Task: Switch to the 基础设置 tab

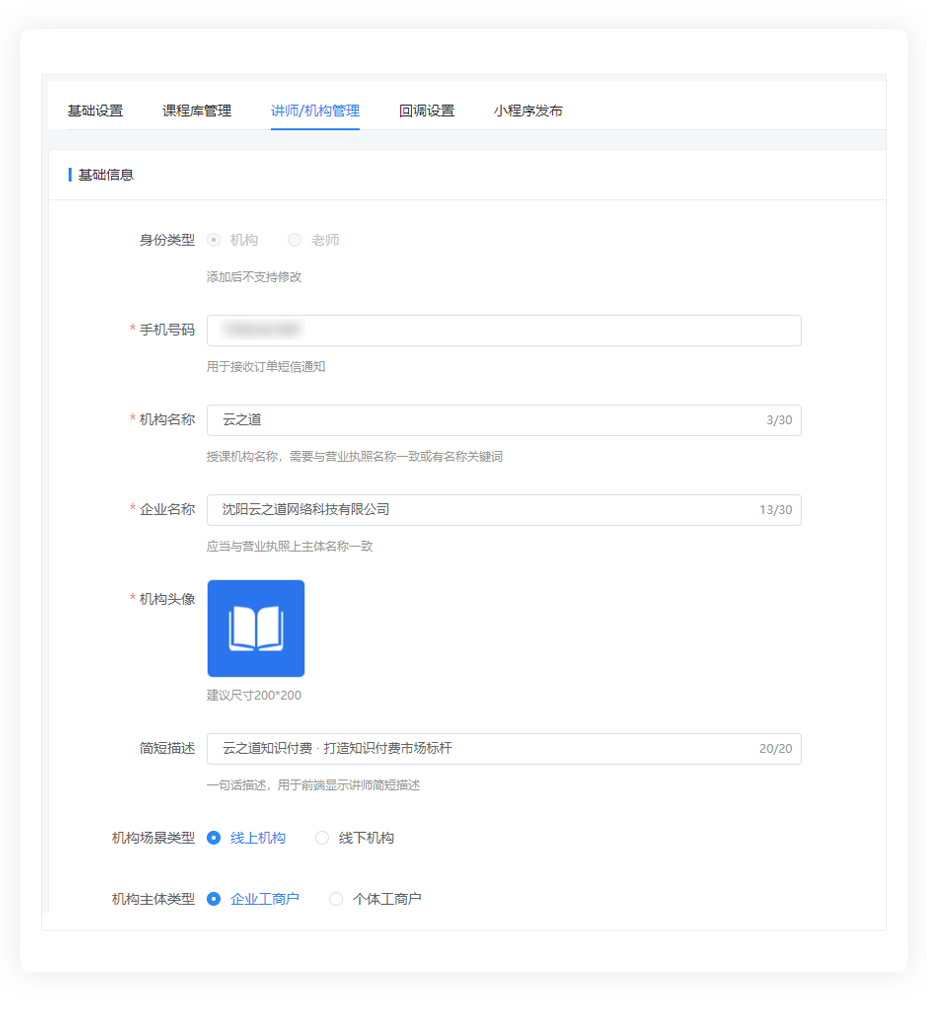Action: (95, 111)
